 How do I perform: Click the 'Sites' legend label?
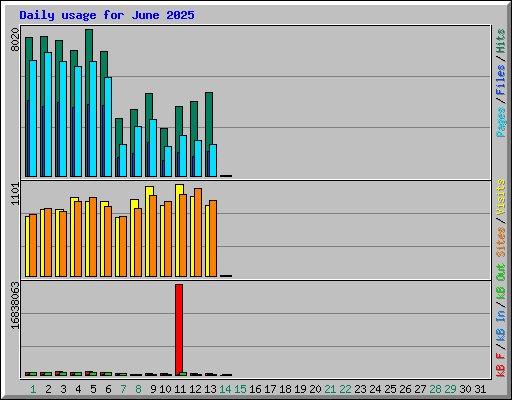pos(501,242)
